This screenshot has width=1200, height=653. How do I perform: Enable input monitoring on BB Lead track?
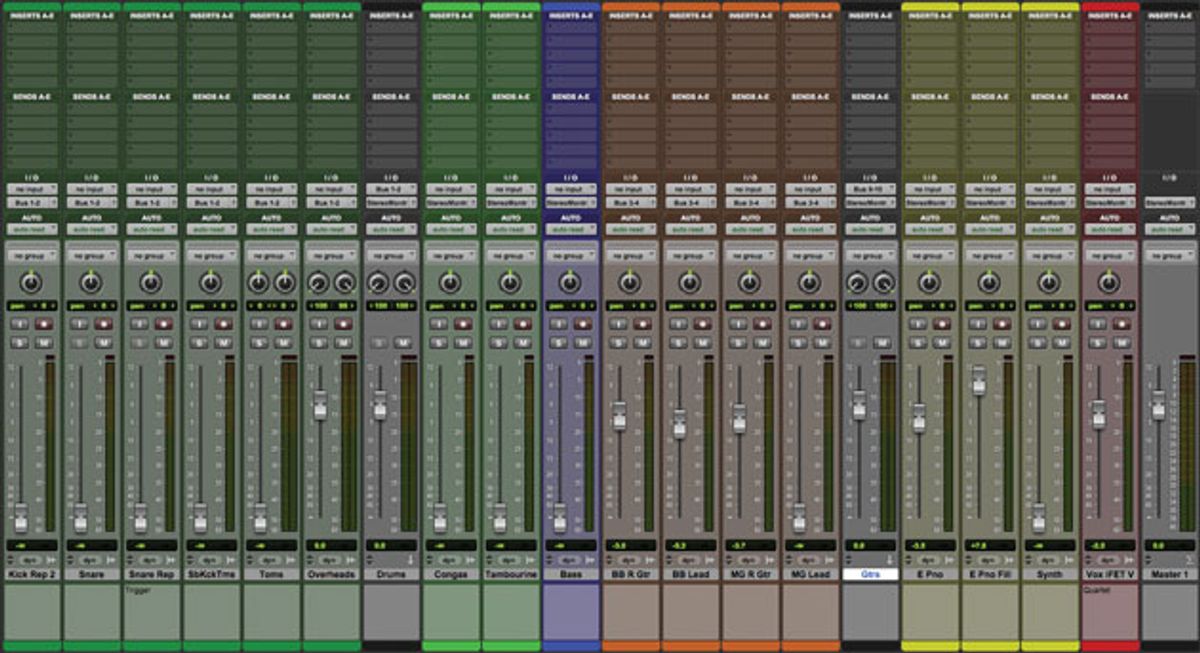click(678, 324)
